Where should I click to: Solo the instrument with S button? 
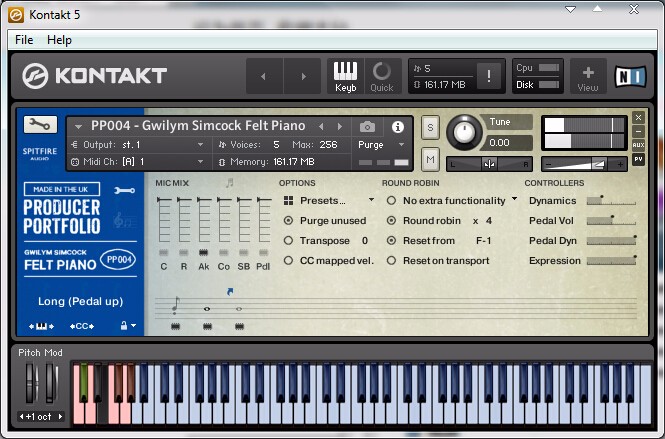tap(430, 127)
